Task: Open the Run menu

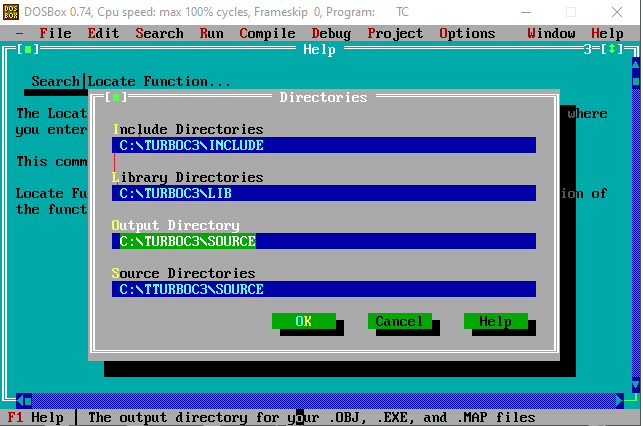Action: coord(212,33)
